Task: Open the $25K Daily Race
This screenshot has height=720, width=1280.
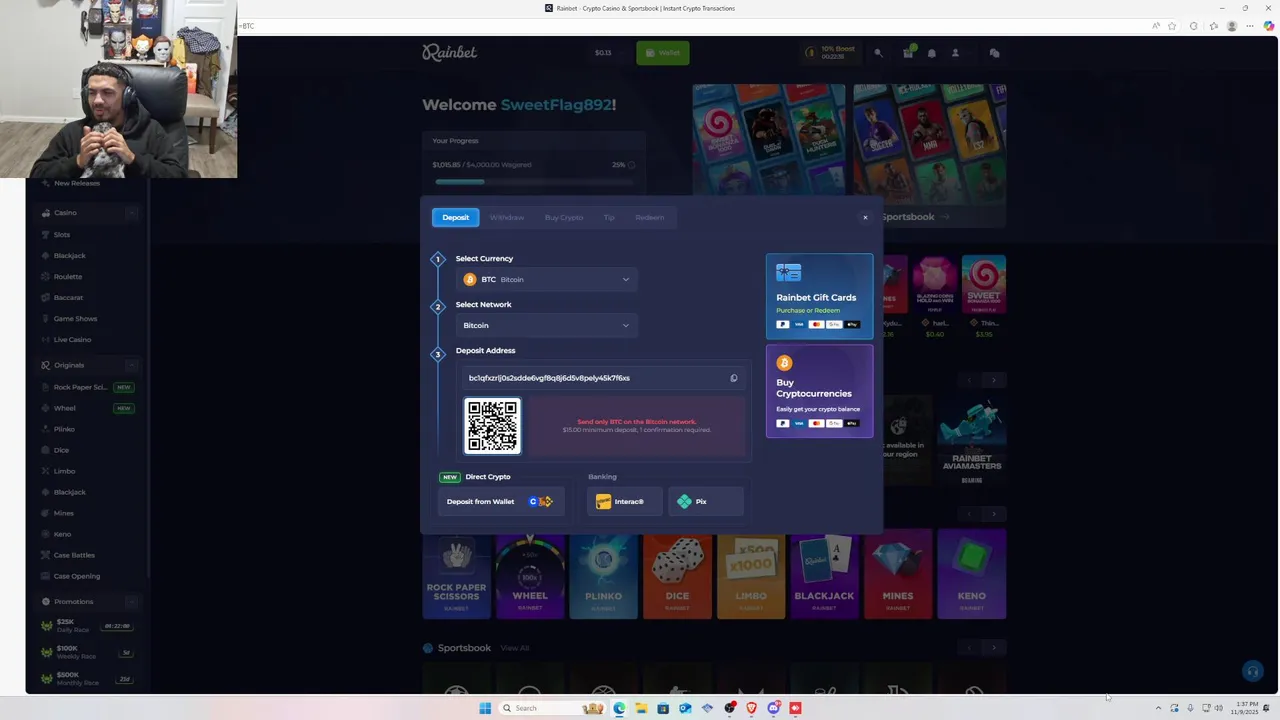Action: click(87, 625)
